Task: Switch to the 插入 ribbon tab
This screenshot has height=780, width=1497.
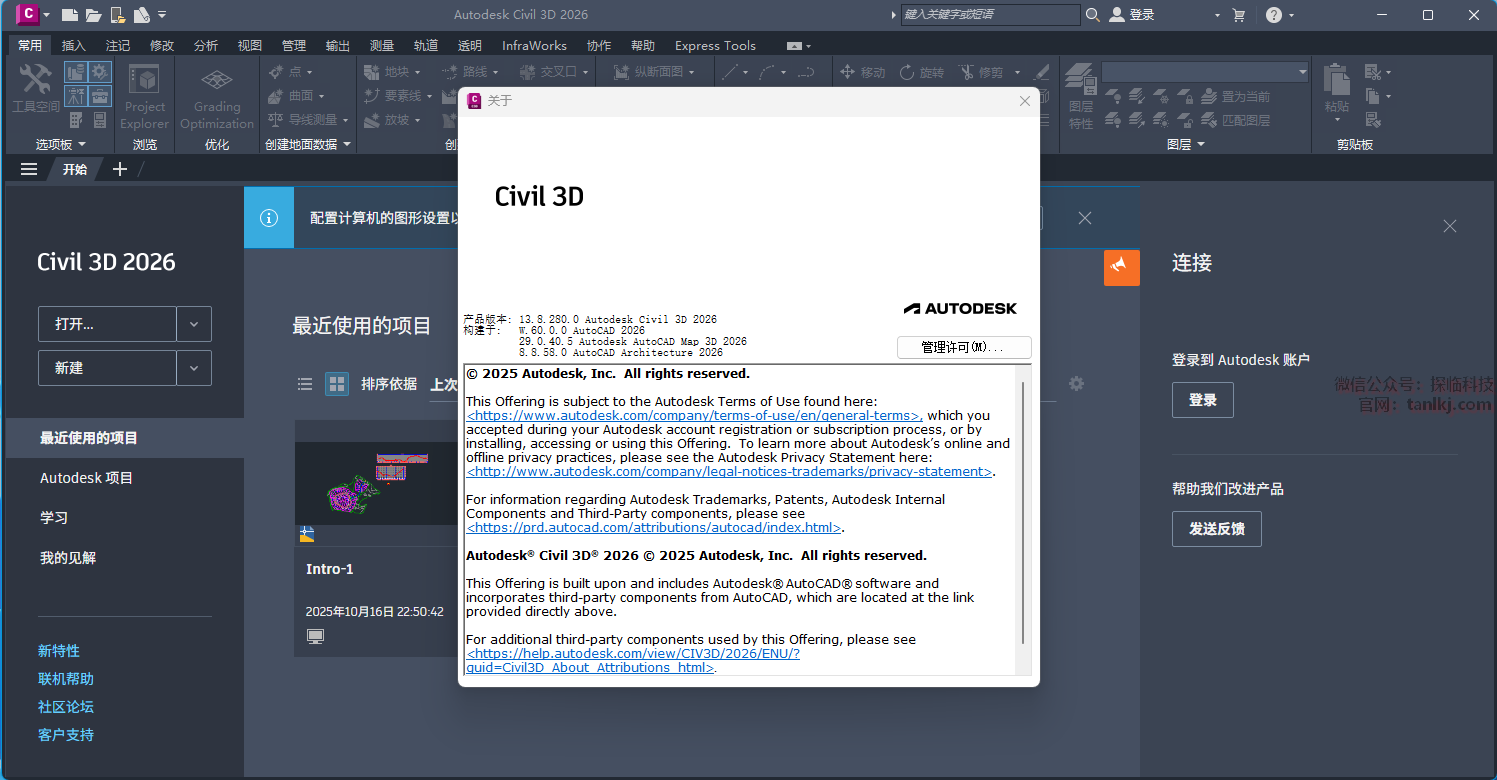Action: point(74,45)
